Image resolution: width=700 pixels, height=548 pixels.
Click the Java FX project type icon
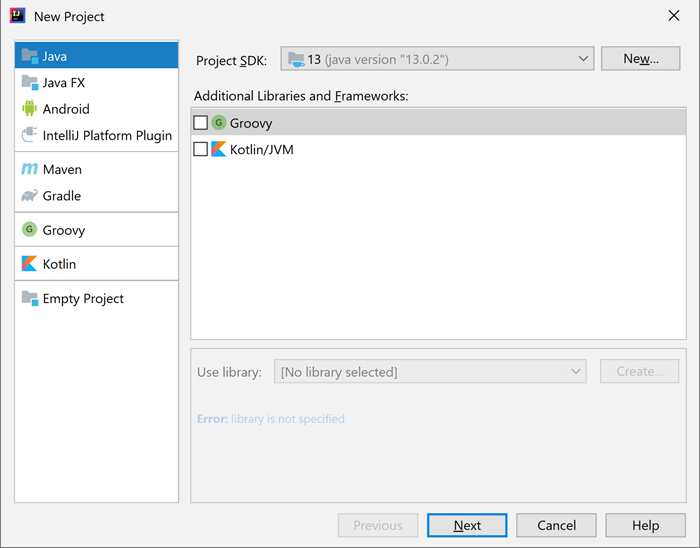pyautogui.click(x=29, y=83)
